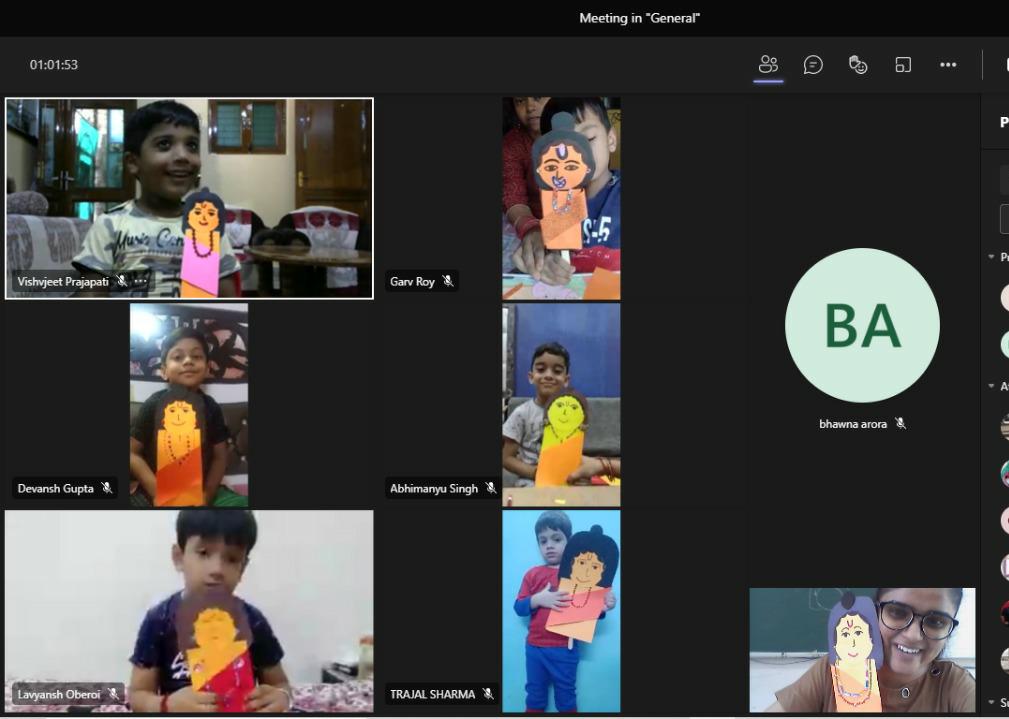Click the Devansh Gupta name label

pos(55,489)
